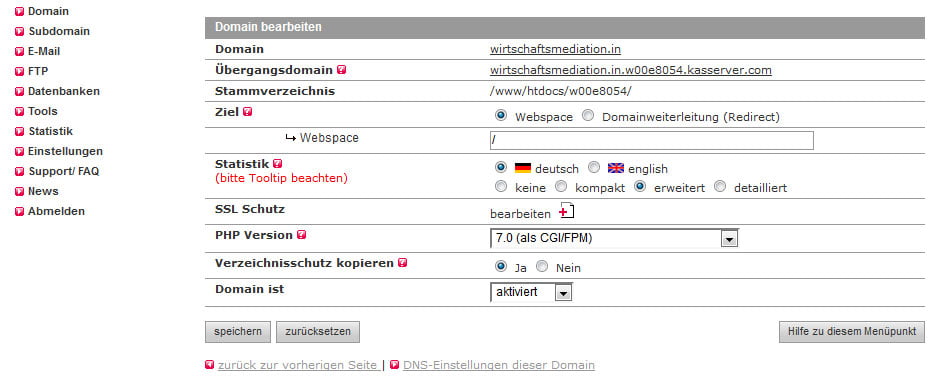Click into the Webspace path input field
Viewport: 938px width, 380px height.
point(651,141)
